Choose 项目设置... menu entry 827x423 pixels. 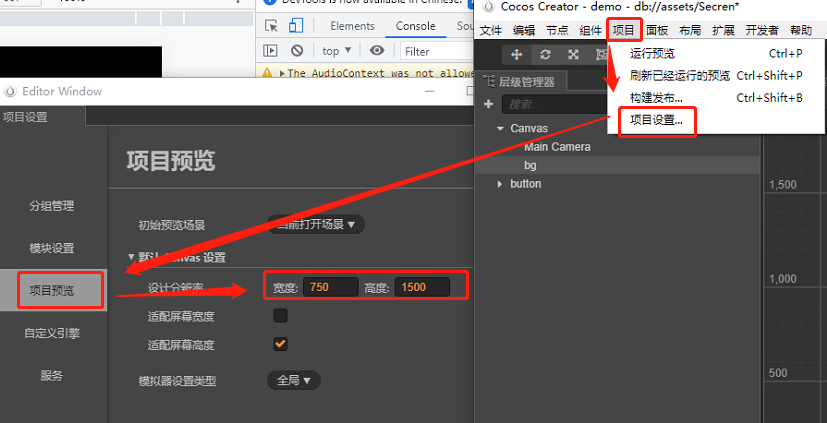click(x=716, y=120)
